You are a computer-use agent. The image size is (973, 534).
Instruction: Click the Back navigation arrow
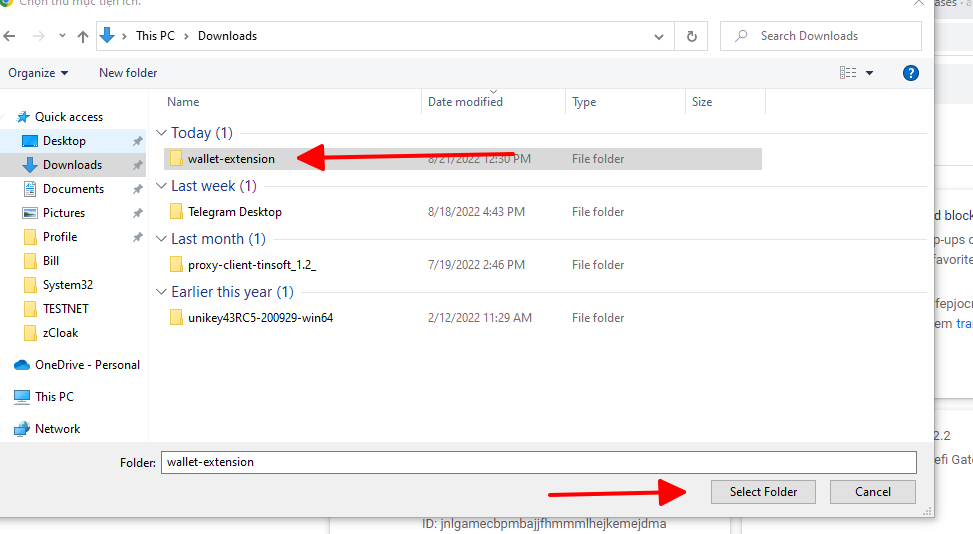[x=10, y=36]
